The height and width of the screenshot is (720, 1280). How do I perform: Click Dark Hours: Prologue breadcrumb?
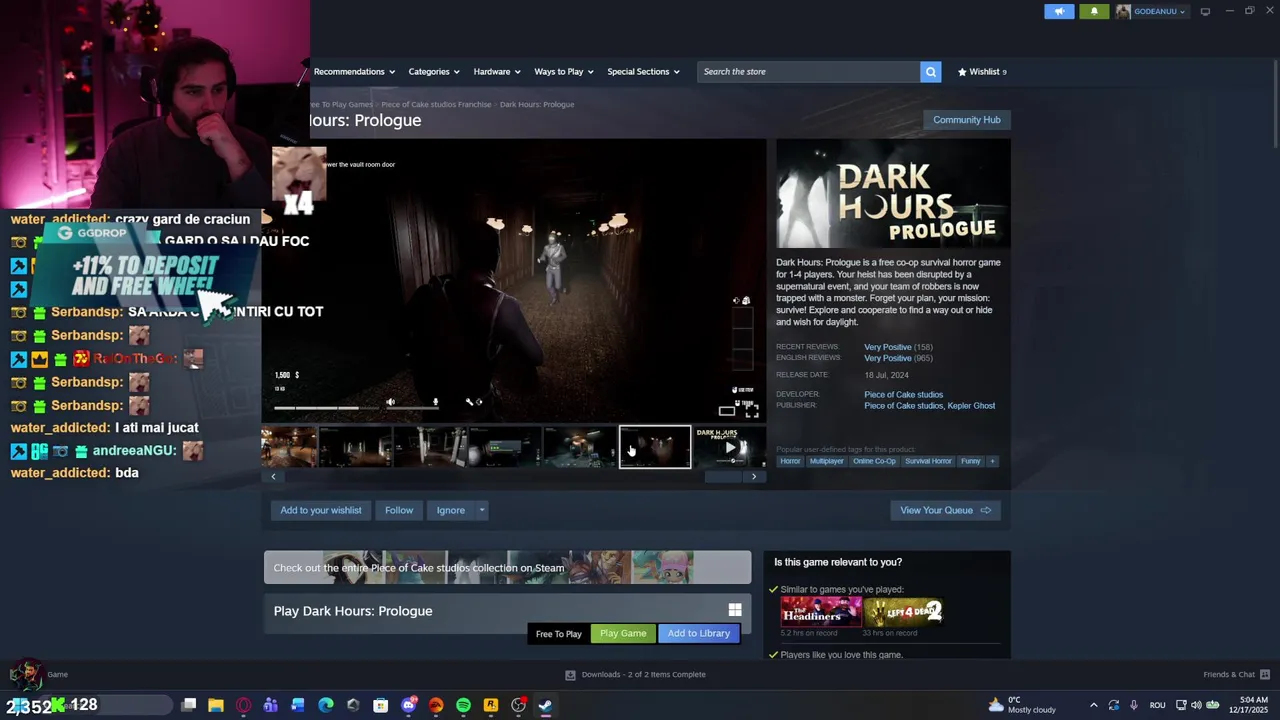[x=537, y=104]
